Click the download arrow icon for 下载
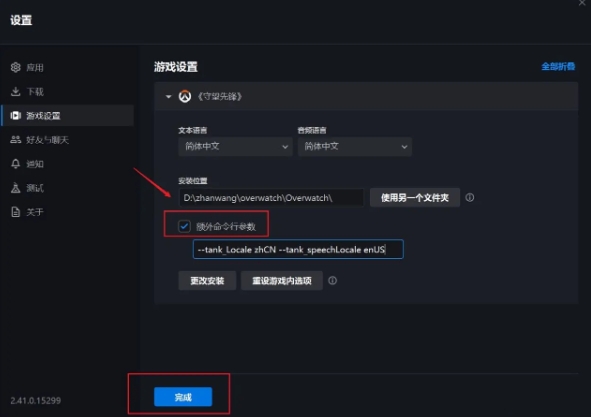Viewport: 591px width, 417px height. pyautogui.click(x=15, y=92)
